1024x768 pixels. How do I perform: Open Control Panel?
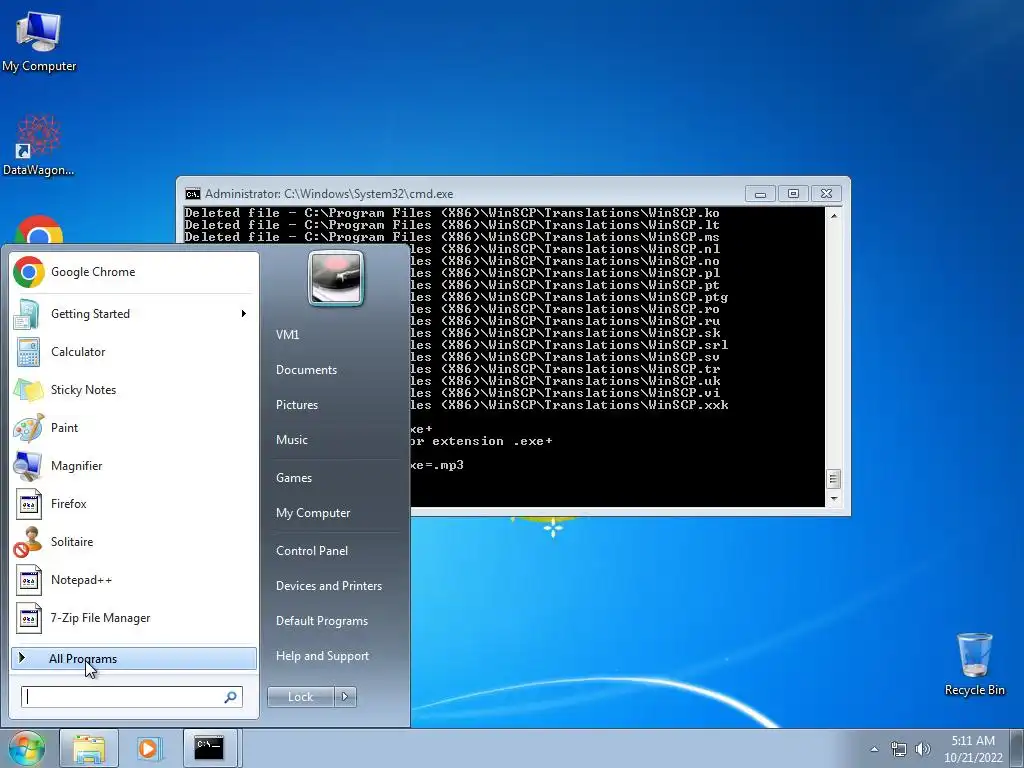click(312, 551)
